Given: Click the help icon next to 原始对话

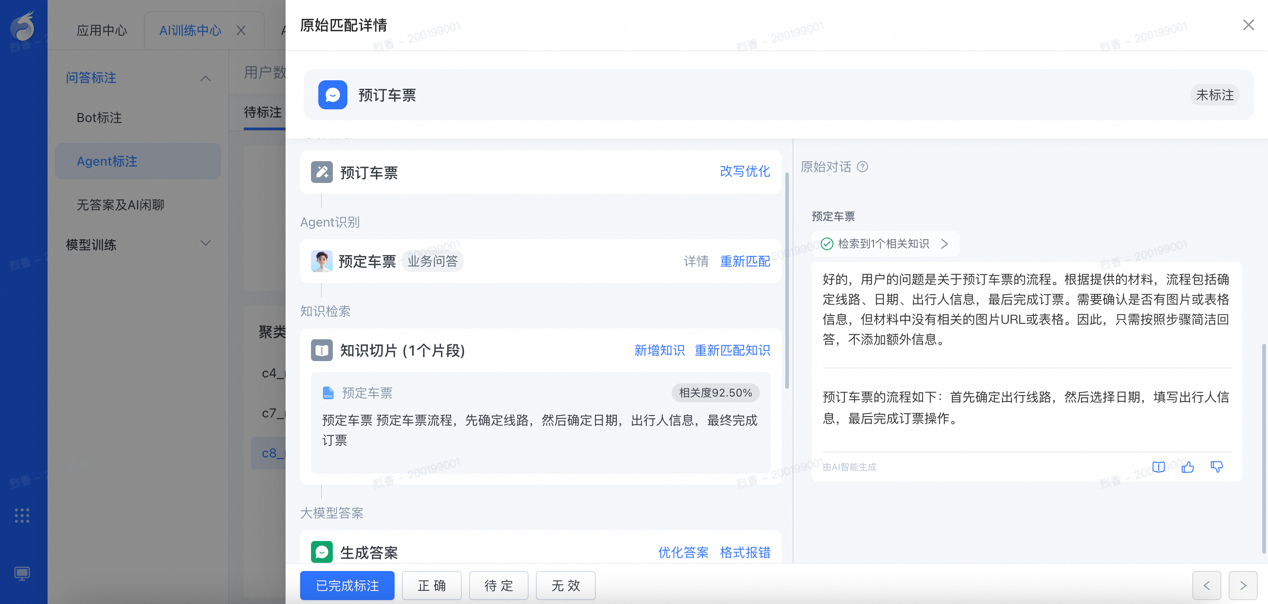Looking at the screenshot, I should point(862,167).
